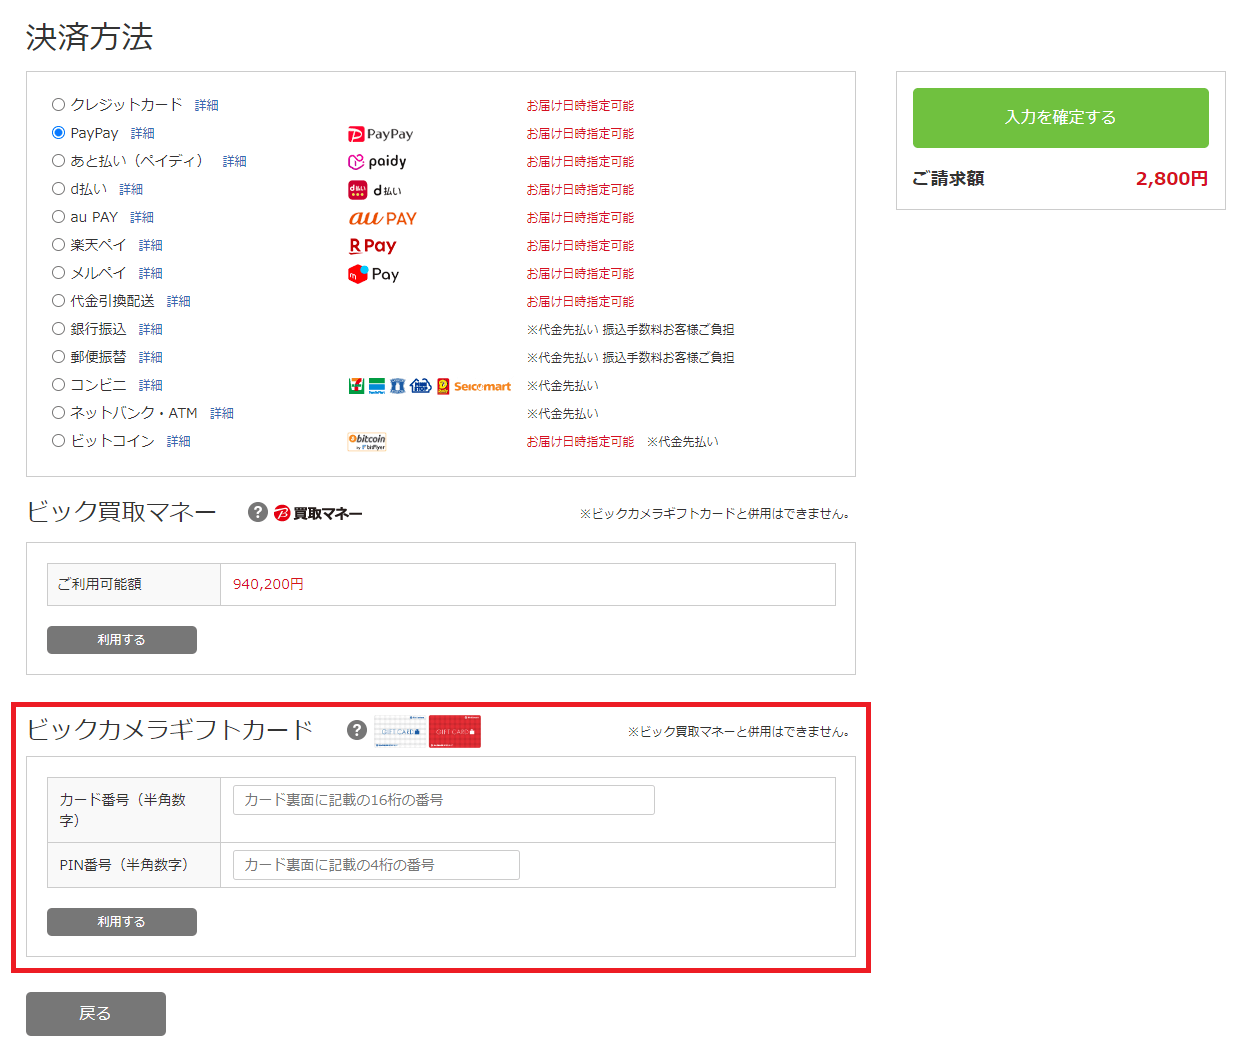The width and height of the screenshot is (1251, 1046).
Task: Open help icon beside ビックカメラギフトカード
Action: pyautogui.click(x=357, y=730)
